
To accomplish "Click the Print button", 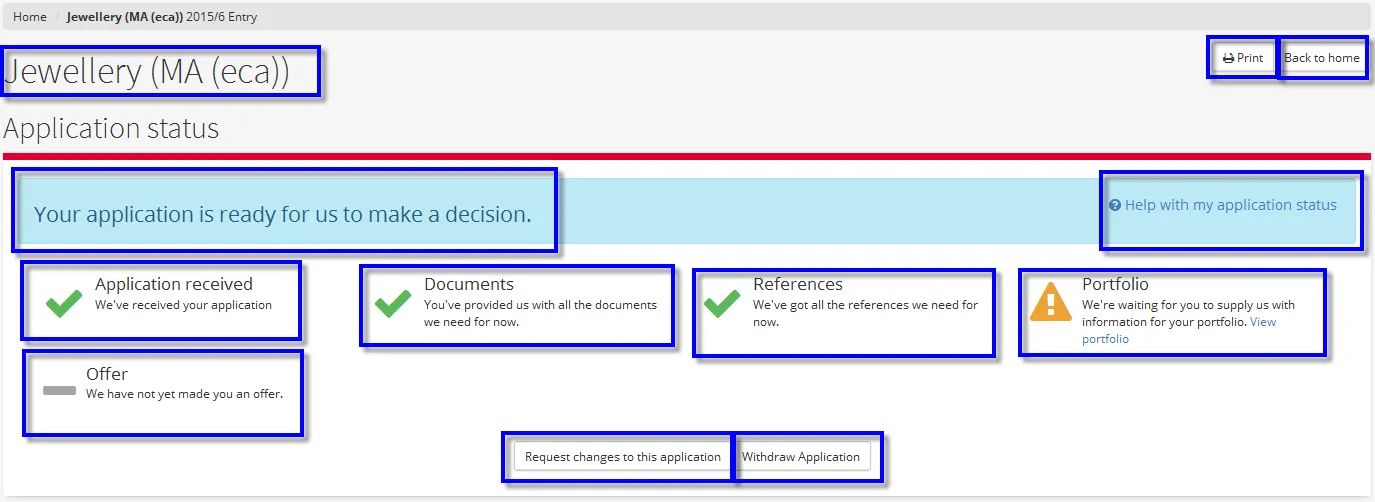I will 1243,58.
